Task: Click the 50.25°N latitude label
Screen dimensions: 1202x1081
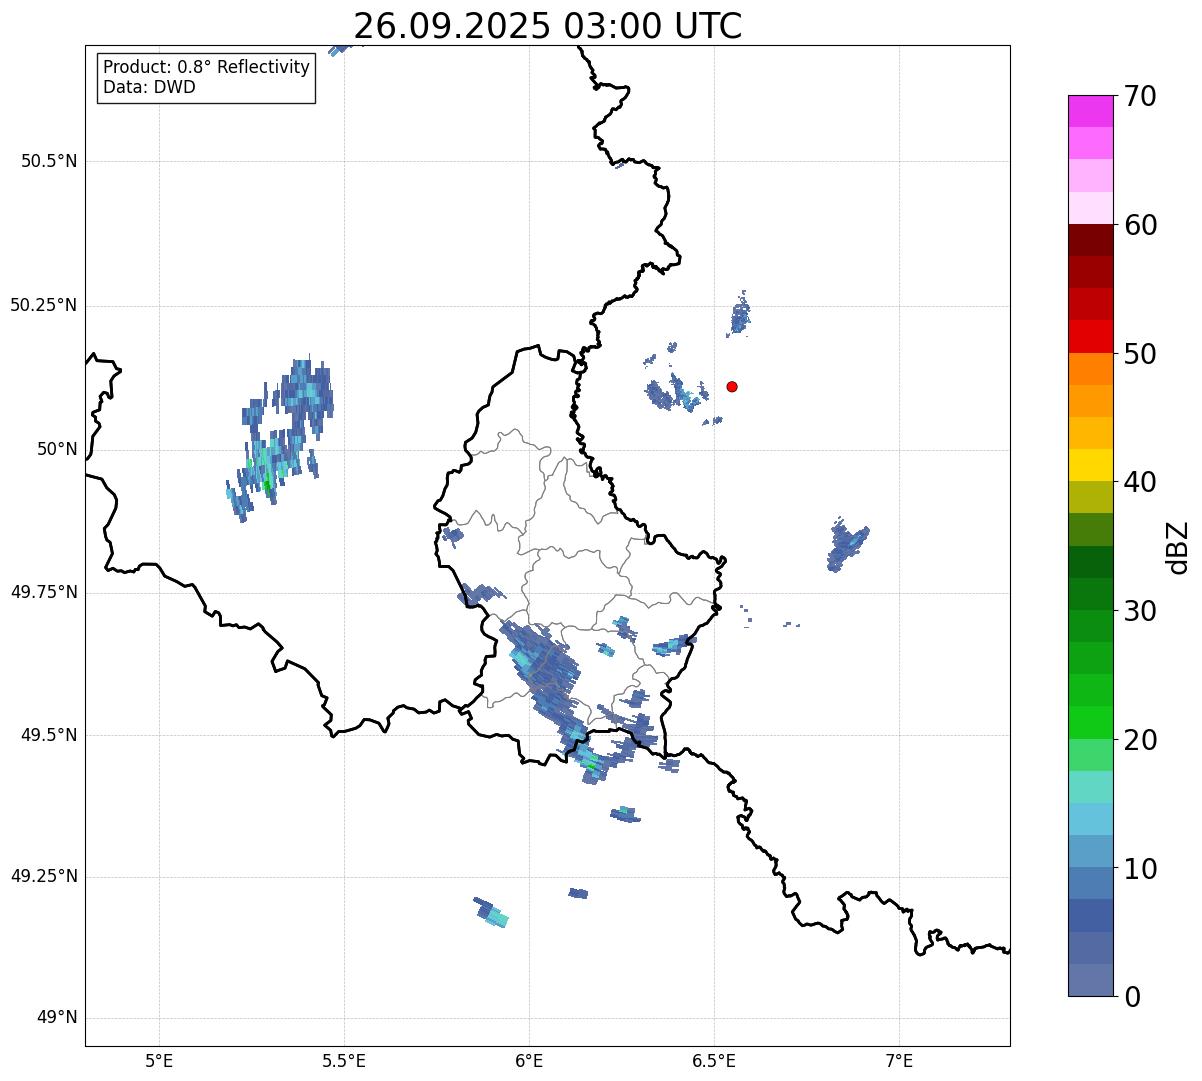Action: coord(44,305)
